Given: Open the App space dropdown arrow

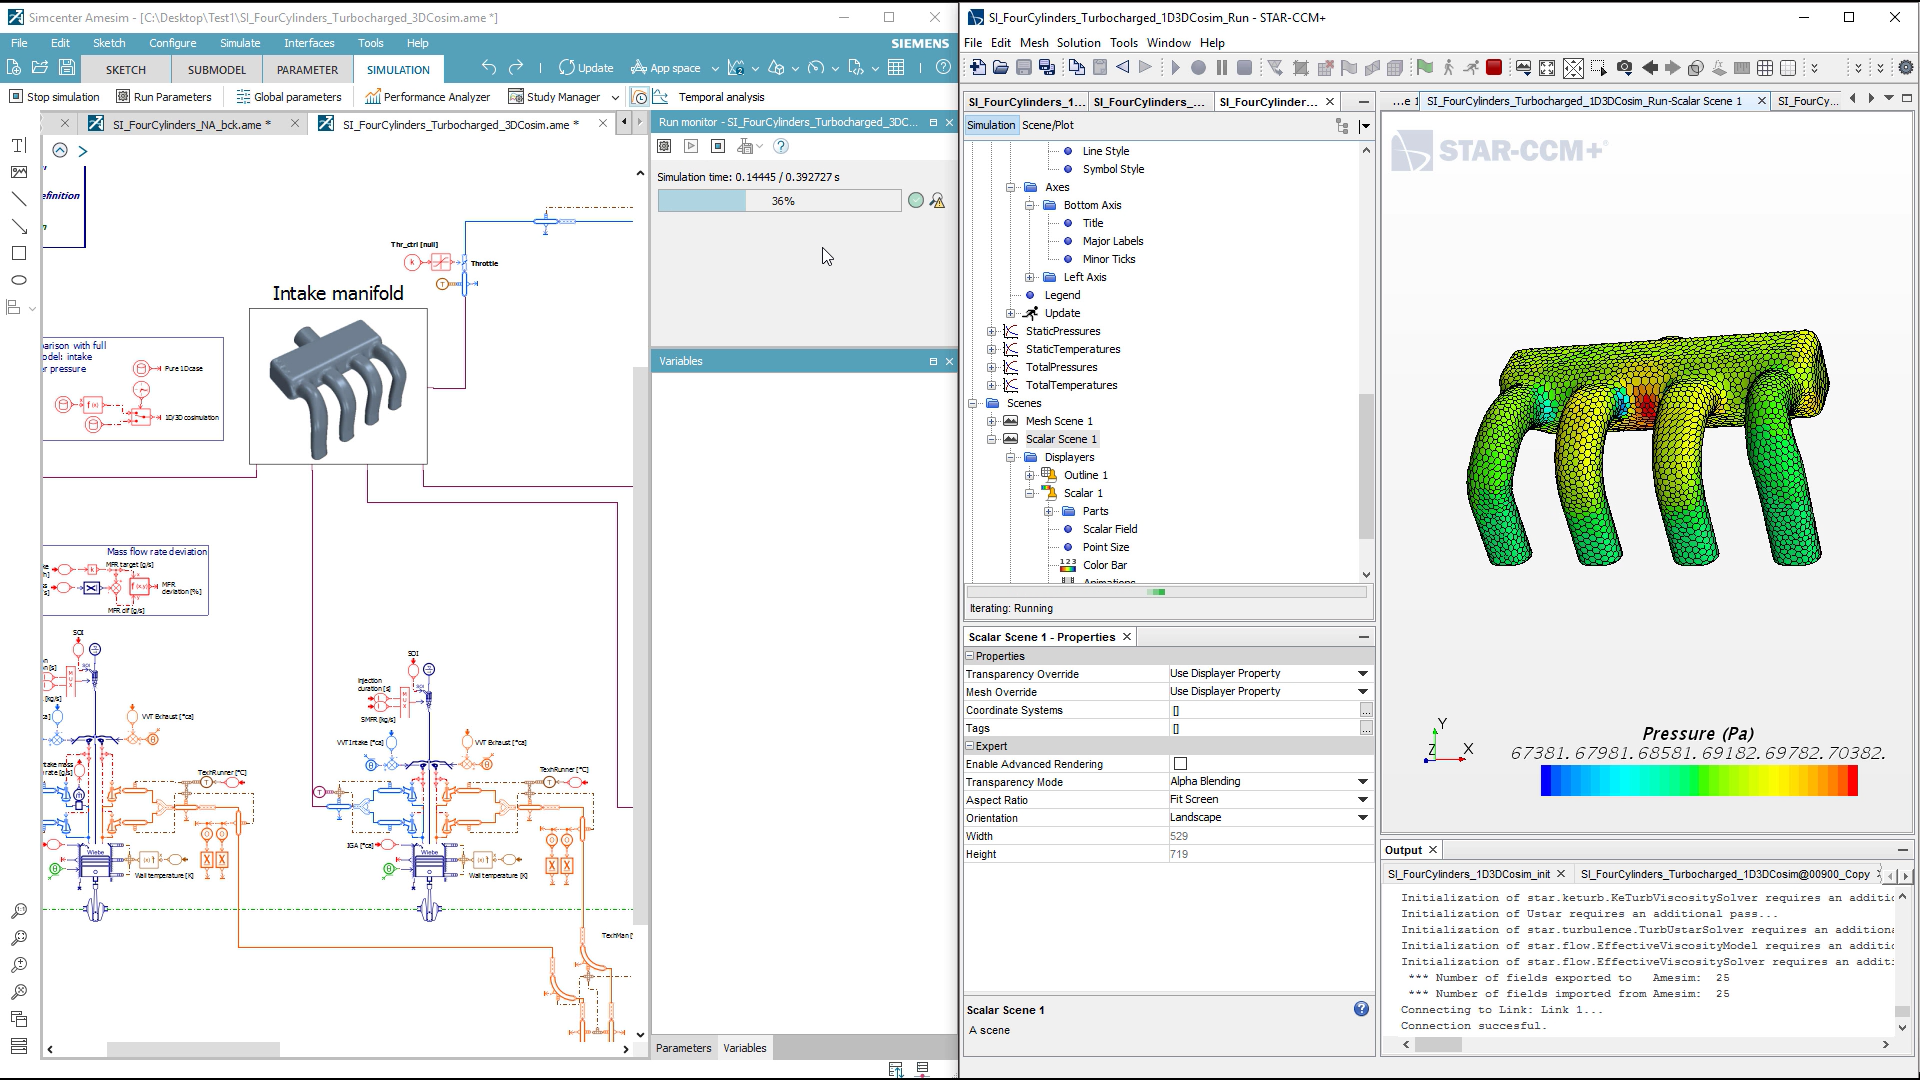Looking at the screenshot, I should pos(714,68).
